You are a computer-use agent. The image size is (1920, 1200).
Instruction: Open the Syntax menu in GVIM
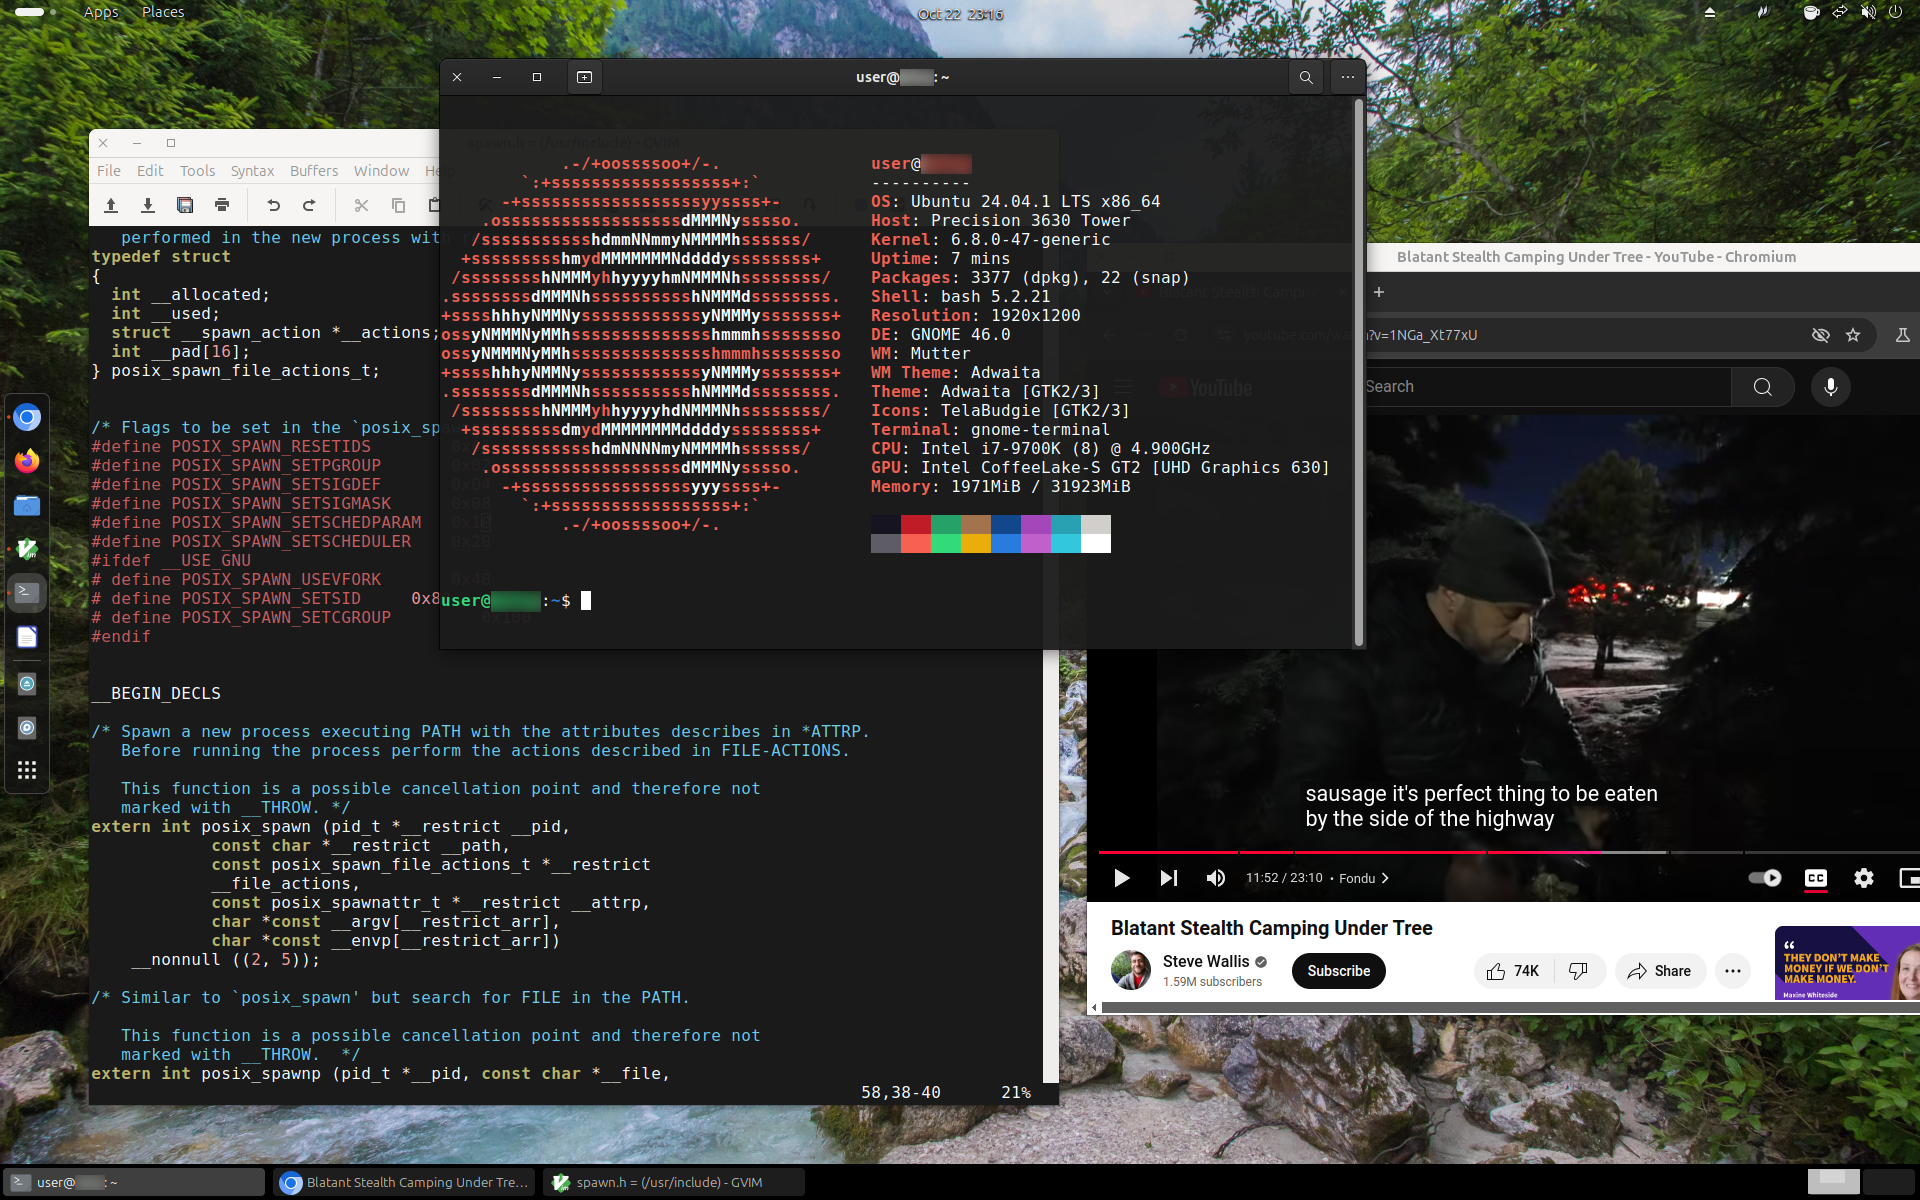click(252, 171)
